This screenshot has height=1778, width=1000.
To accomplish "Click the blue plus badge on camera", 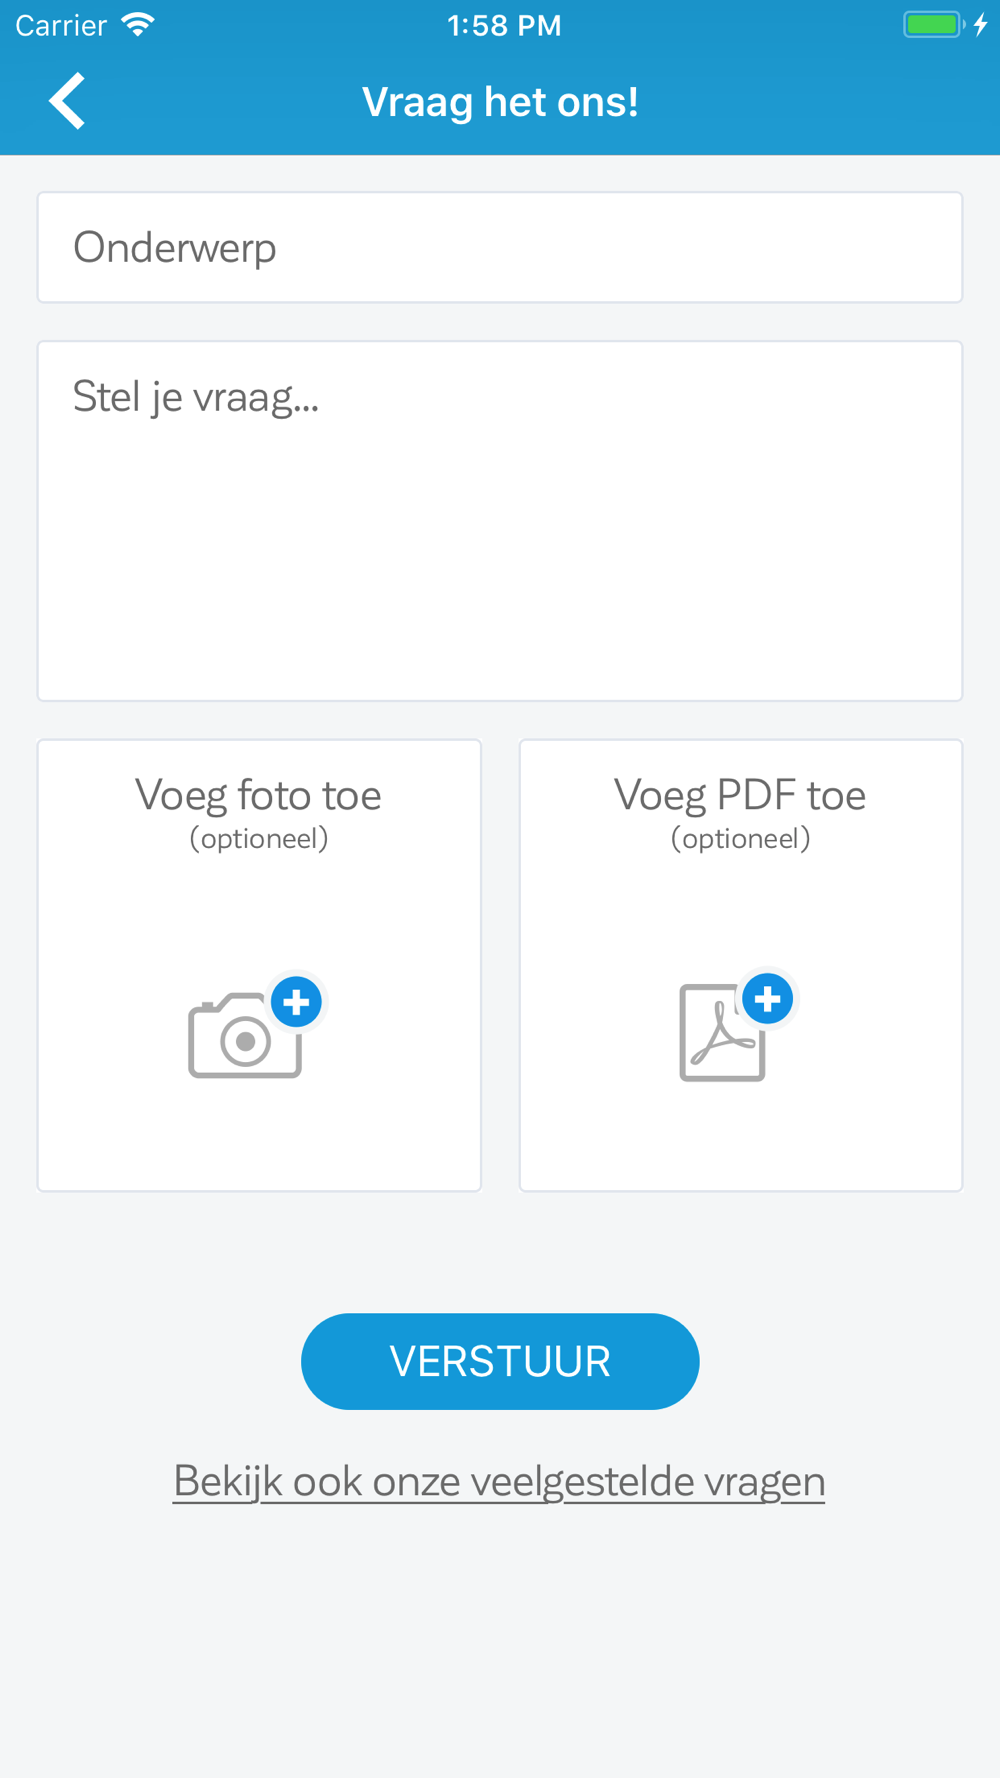I will pos(297,1002).
